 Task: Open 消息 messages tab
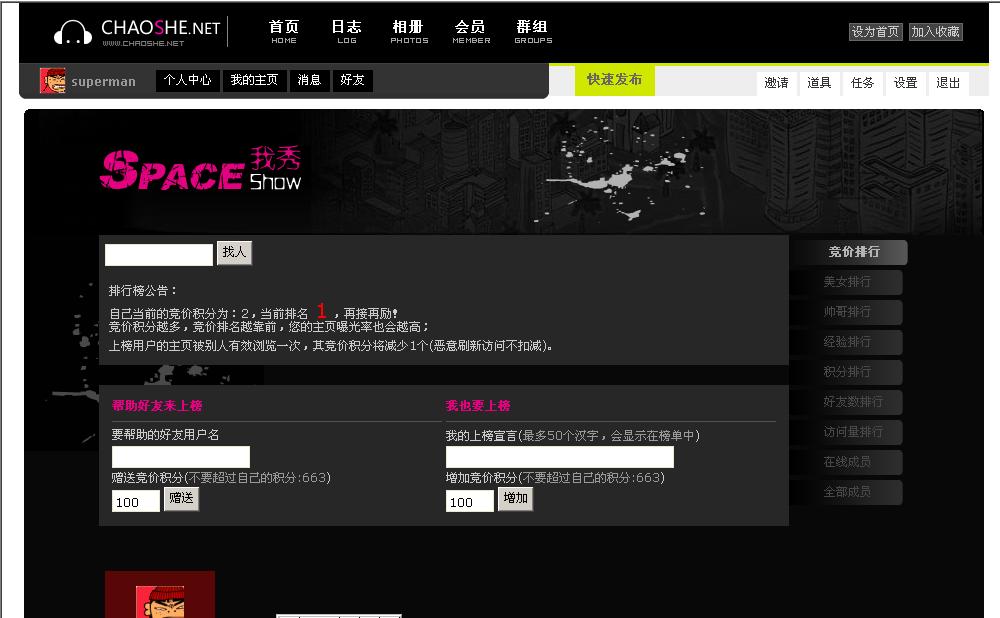[x=309, y=80]
